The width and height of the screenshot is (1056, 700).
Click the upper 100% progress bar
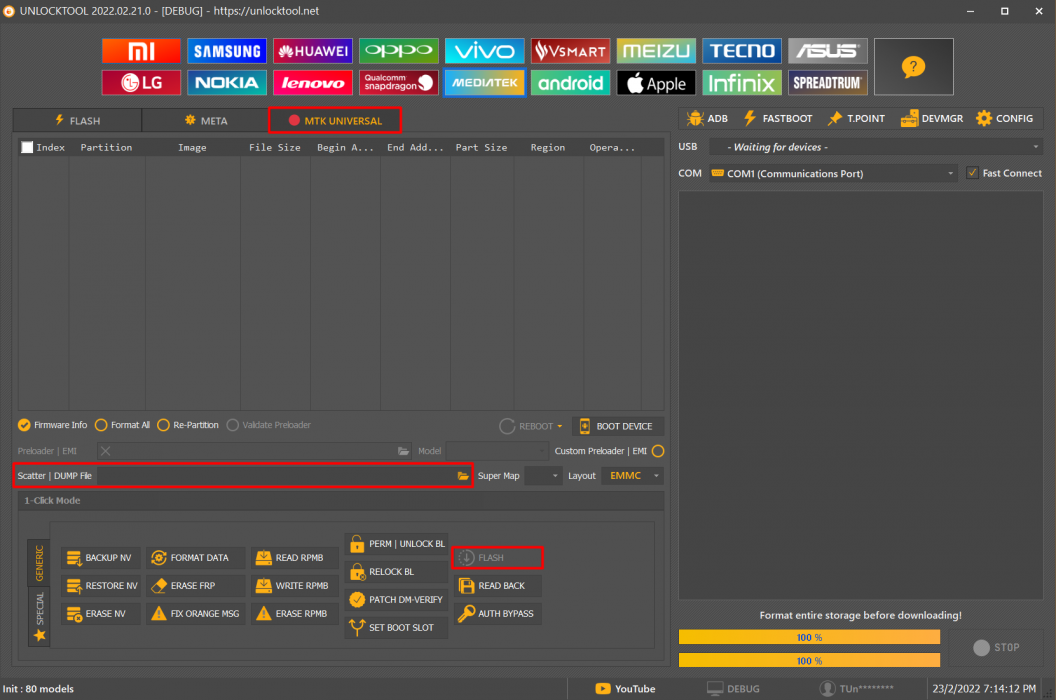click(809, 637)
